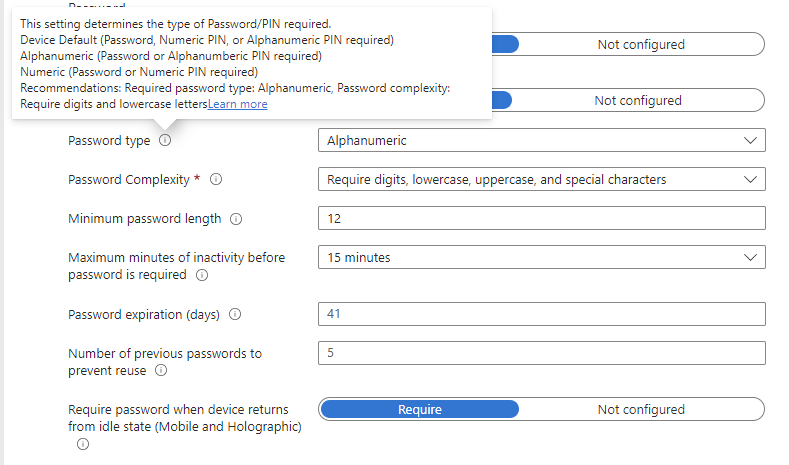The height and width of the screenshot is (465, 789).
Task: Click info icon next to Password type
Action: 165,141
